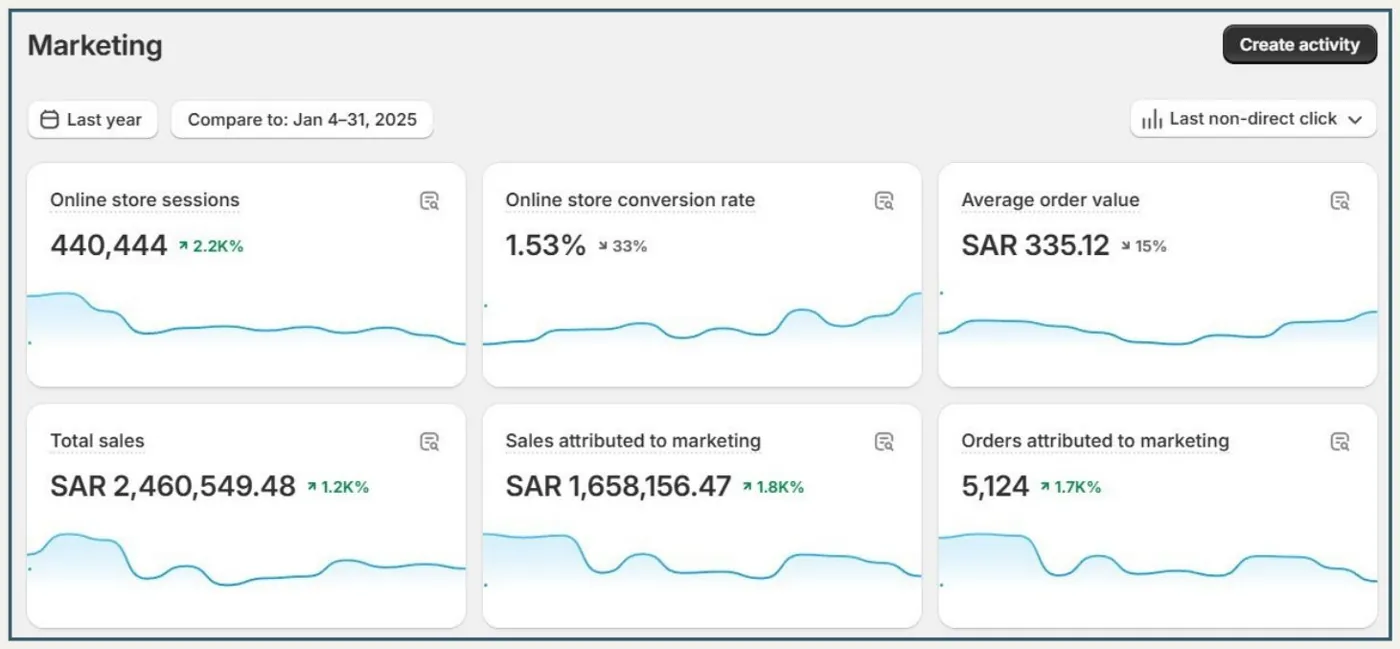Click the 1.53% conversion rate value
The width and height of the screenshot is (1400, 649).
[545, 245]
